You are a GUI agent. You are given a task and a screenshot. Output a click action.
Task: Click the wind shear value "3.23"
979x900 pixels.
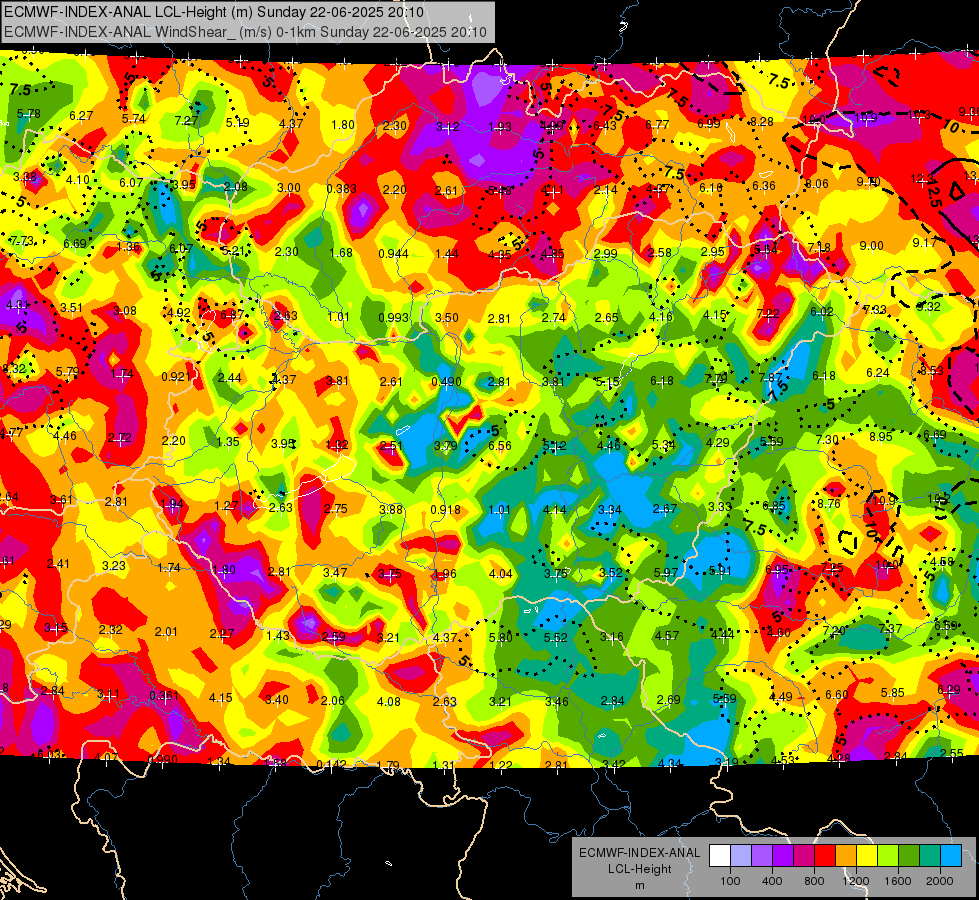114,565
